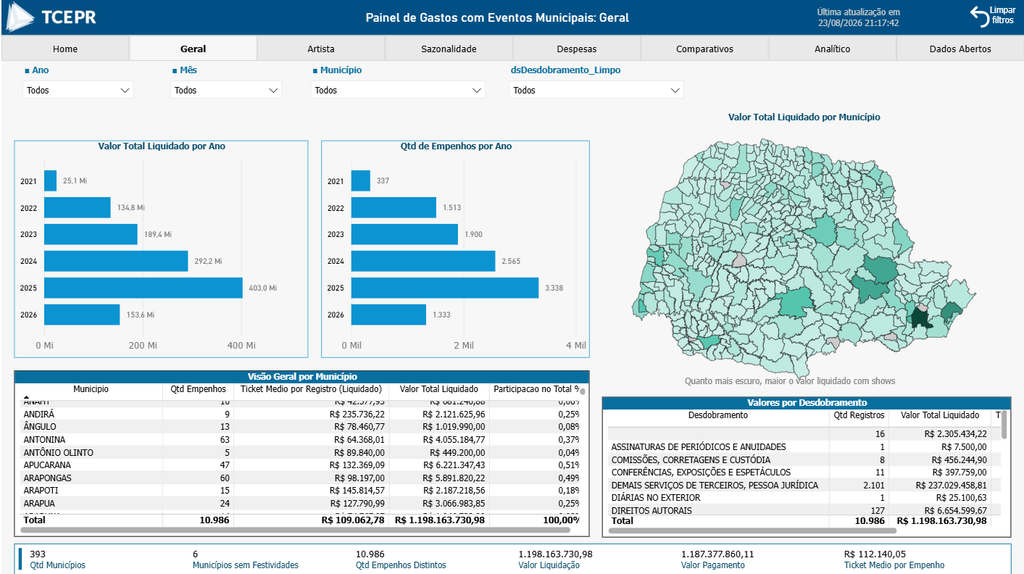This screenshot has height=574, width=1024.
Task: Click the vertical scrollbar of Desdobramento table
Action: coord(1004,425)
